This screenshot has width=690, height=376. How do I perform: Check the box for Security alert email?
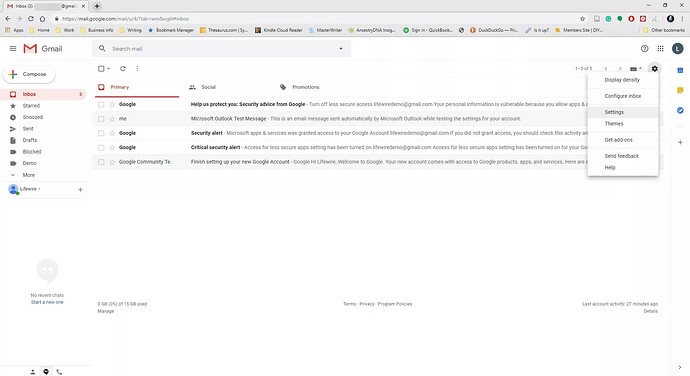click(101, 133)
